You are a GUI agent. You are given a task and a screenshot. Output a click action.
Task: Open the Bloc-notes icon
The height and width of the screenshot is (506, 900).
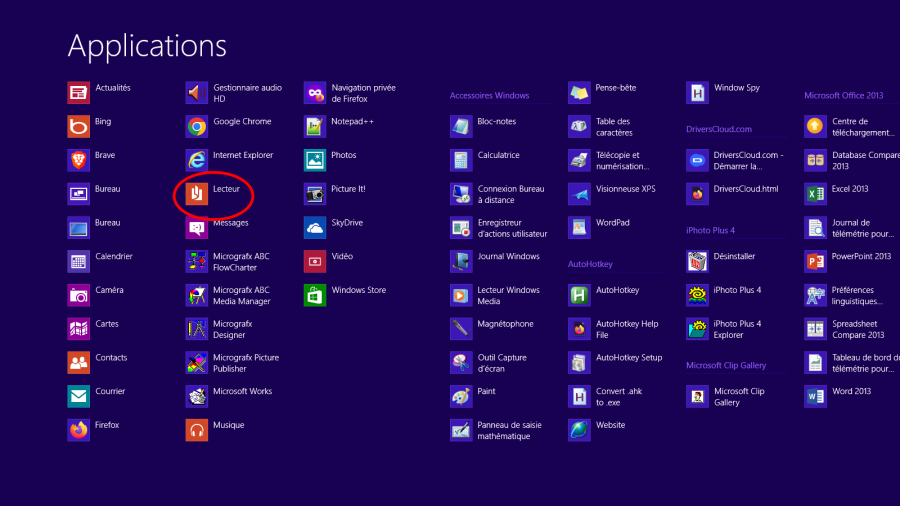pyautogui.click(x=461, y=127)
